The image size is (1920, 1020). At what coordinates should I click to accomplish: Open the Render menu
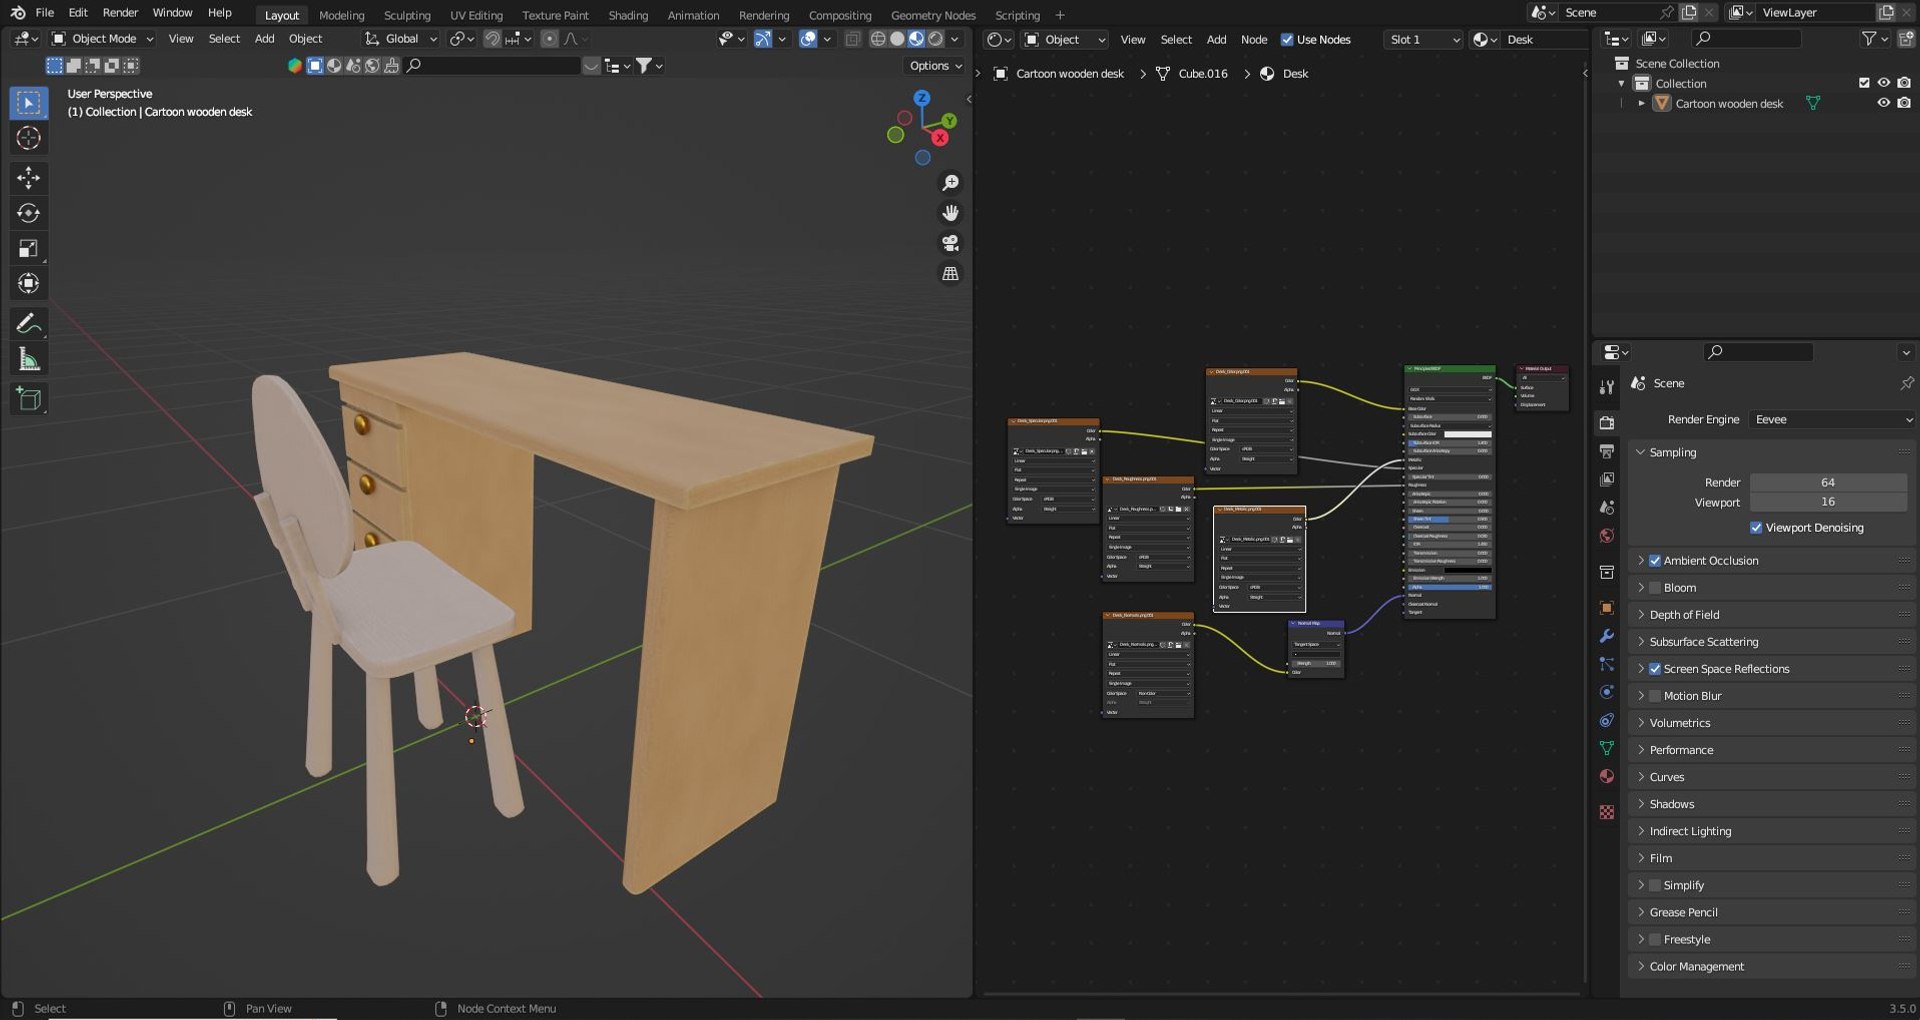pos(120,13)
